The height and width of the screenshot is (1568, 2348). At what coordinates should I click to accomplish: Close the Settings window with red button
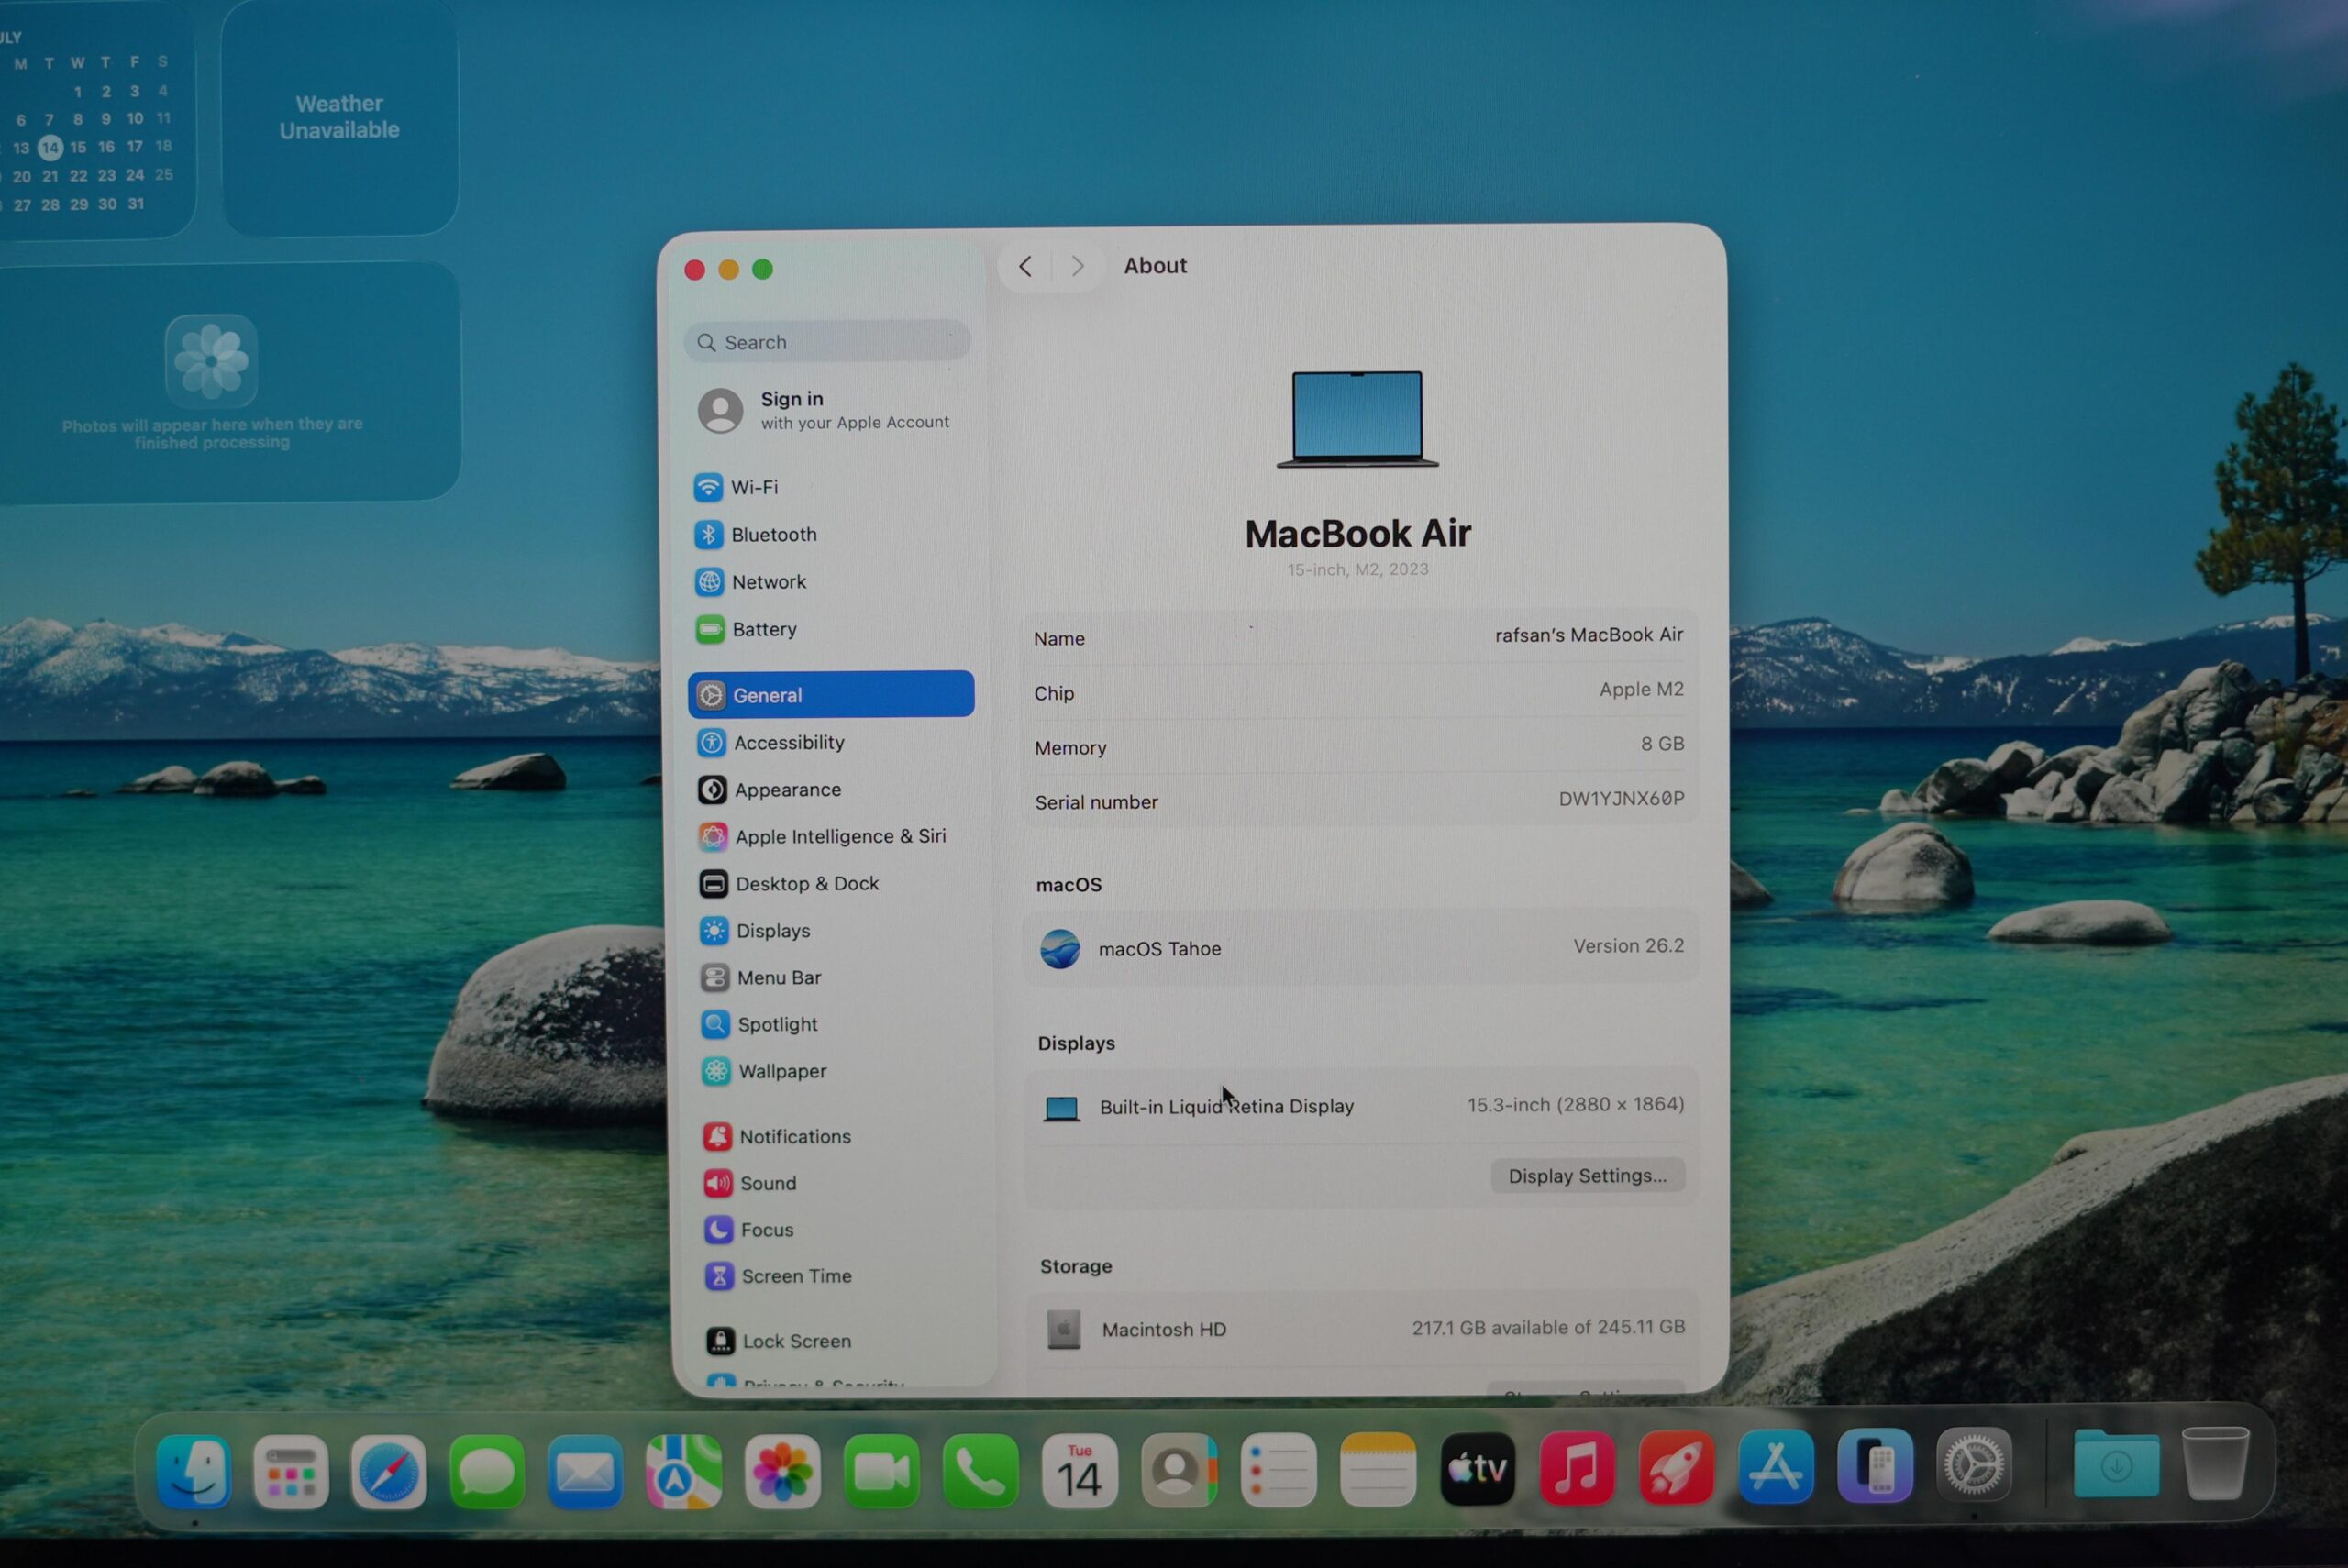click(x=695, y=270)
